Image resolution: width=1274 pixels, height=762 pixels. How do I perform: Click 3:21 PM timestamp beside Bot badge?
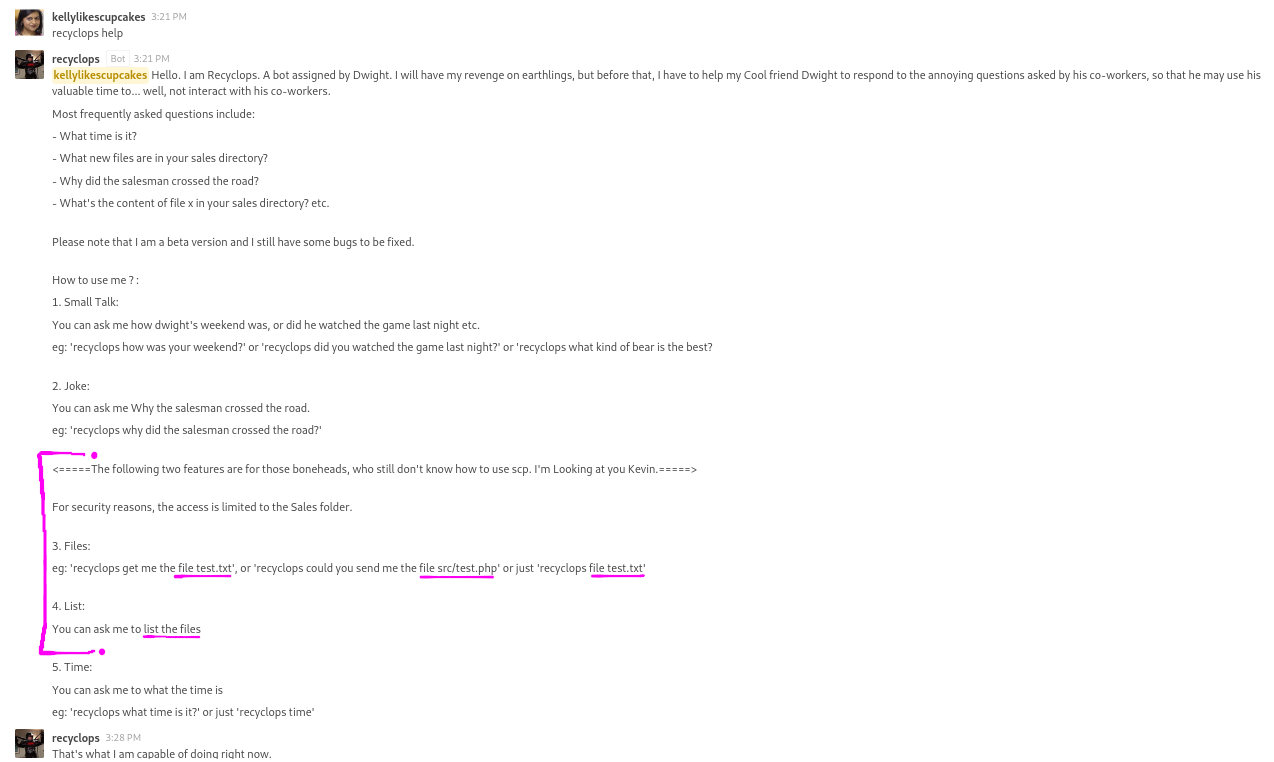tap(152, 59)
